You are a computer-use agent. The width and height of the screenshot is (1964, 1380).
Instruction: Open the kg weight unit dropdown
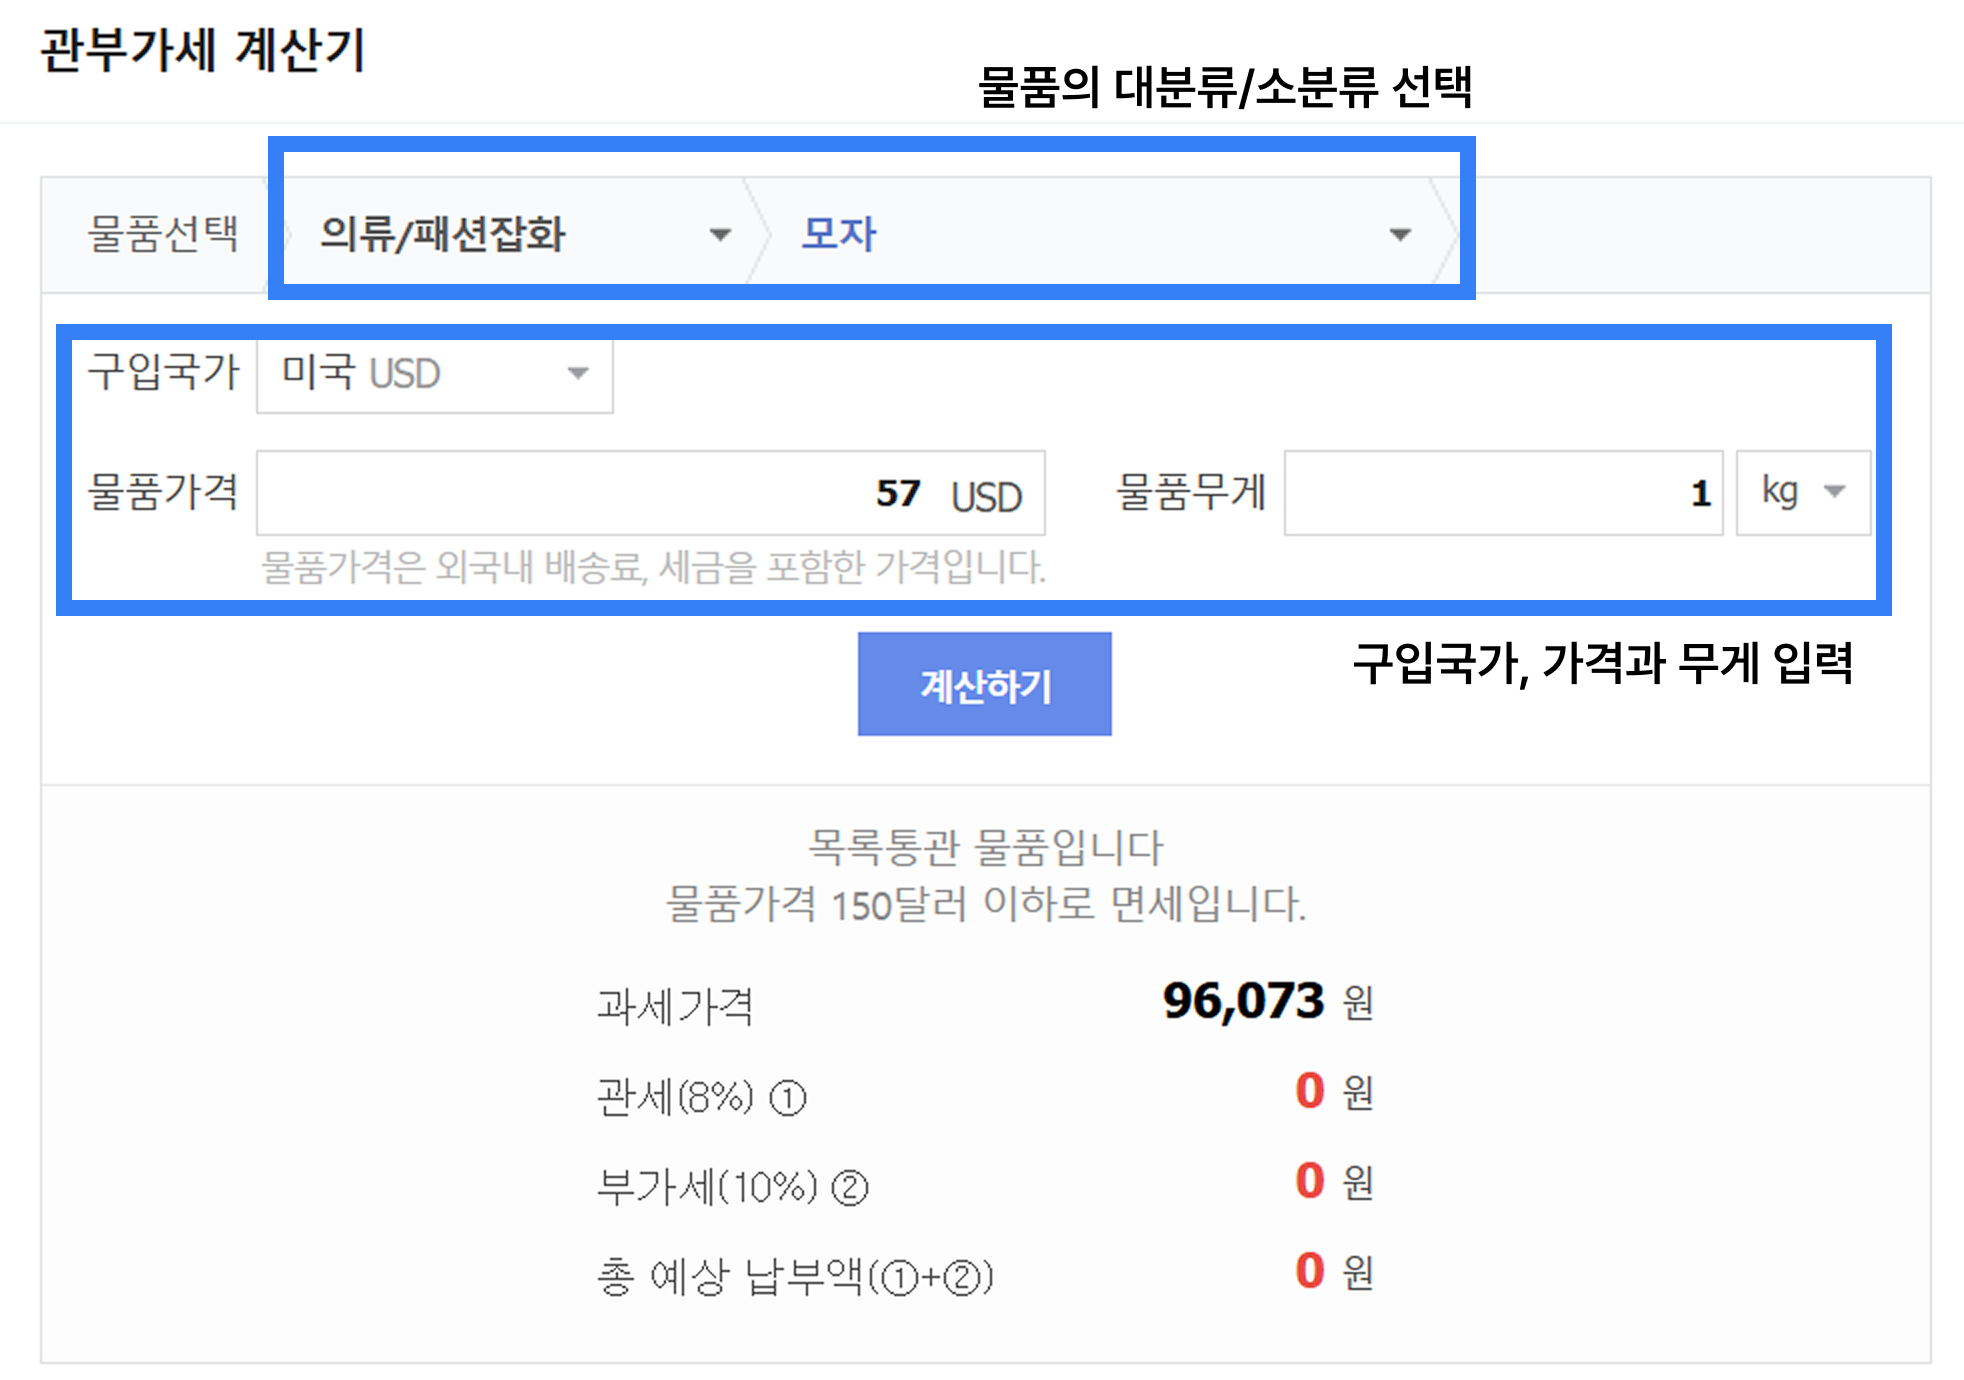pos(1800,492)
